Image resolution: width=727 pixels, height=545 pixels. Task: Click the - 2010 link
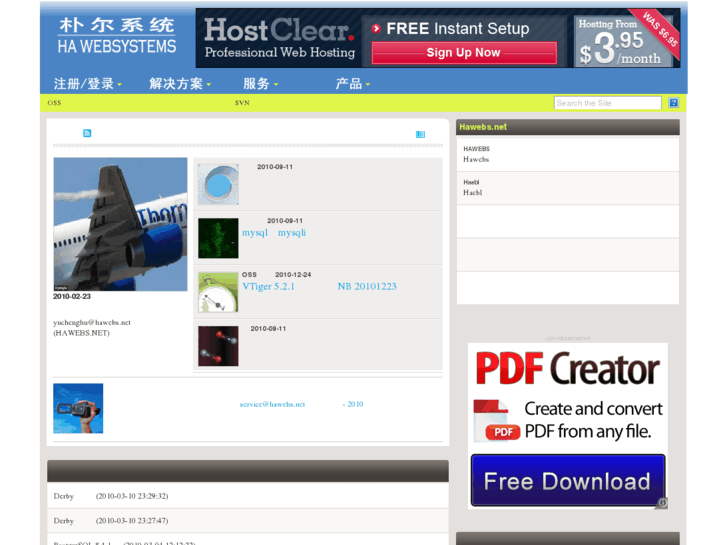(353, 404)
